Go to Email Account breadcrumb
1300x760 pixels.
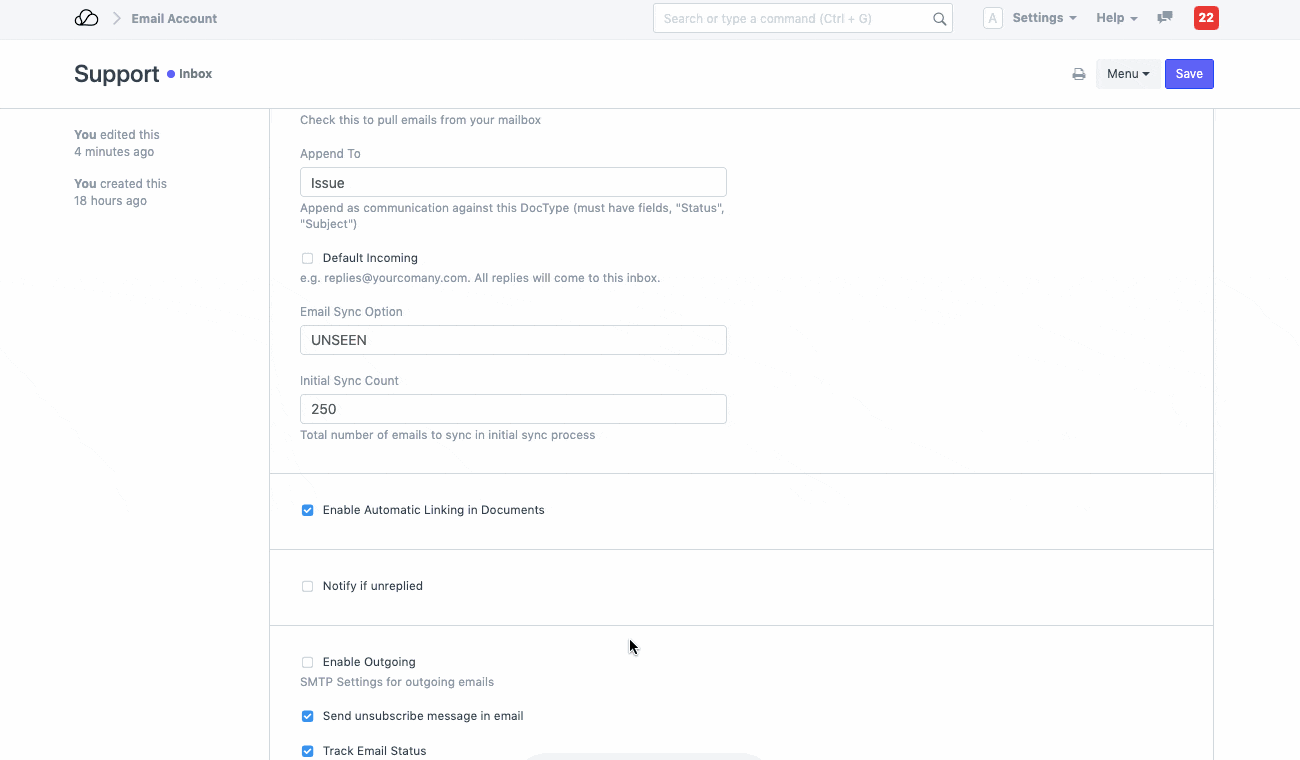click(174, 18)
